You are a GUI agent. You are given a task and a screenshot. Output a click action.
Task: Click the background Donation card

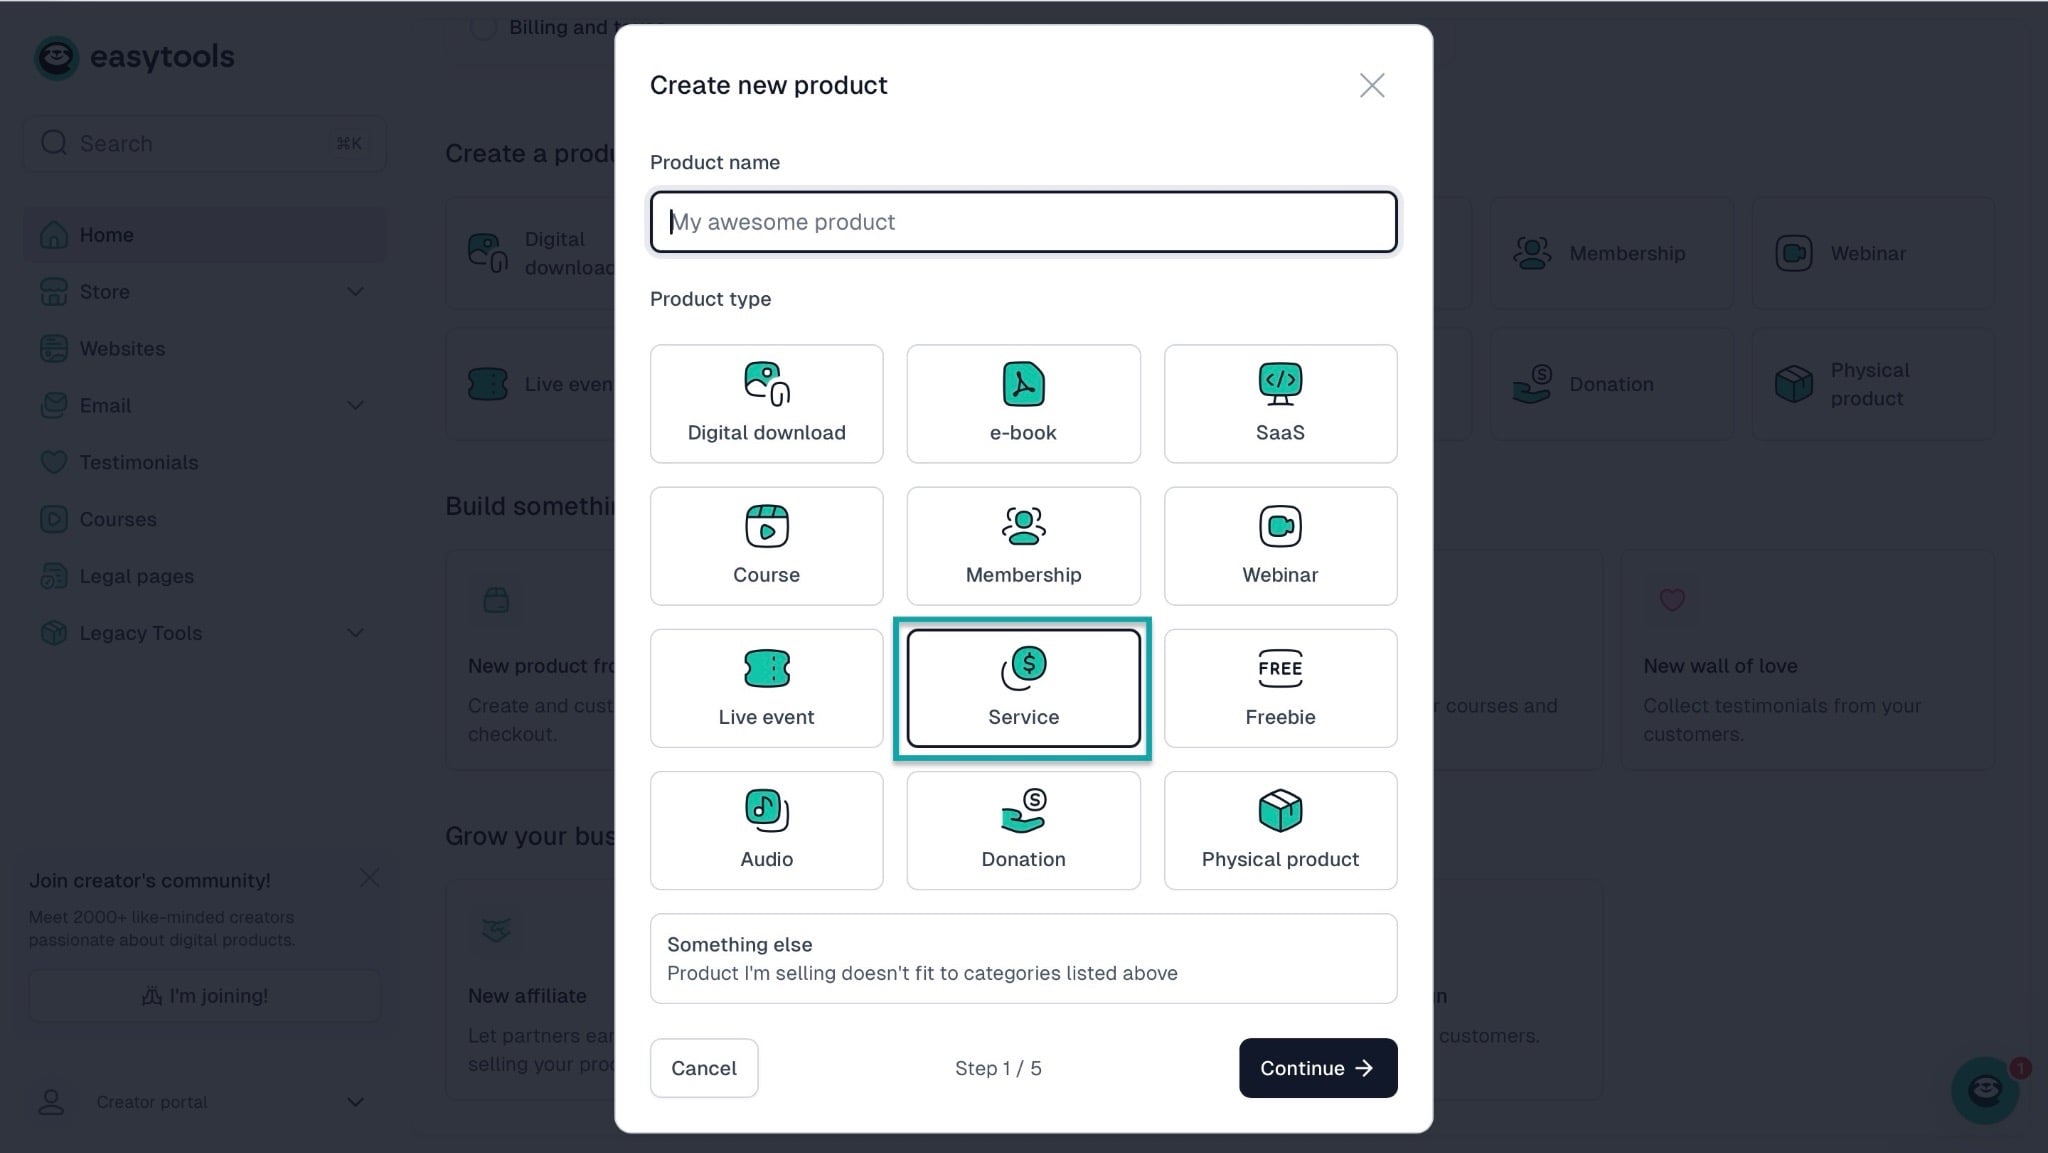point(1611,384)
